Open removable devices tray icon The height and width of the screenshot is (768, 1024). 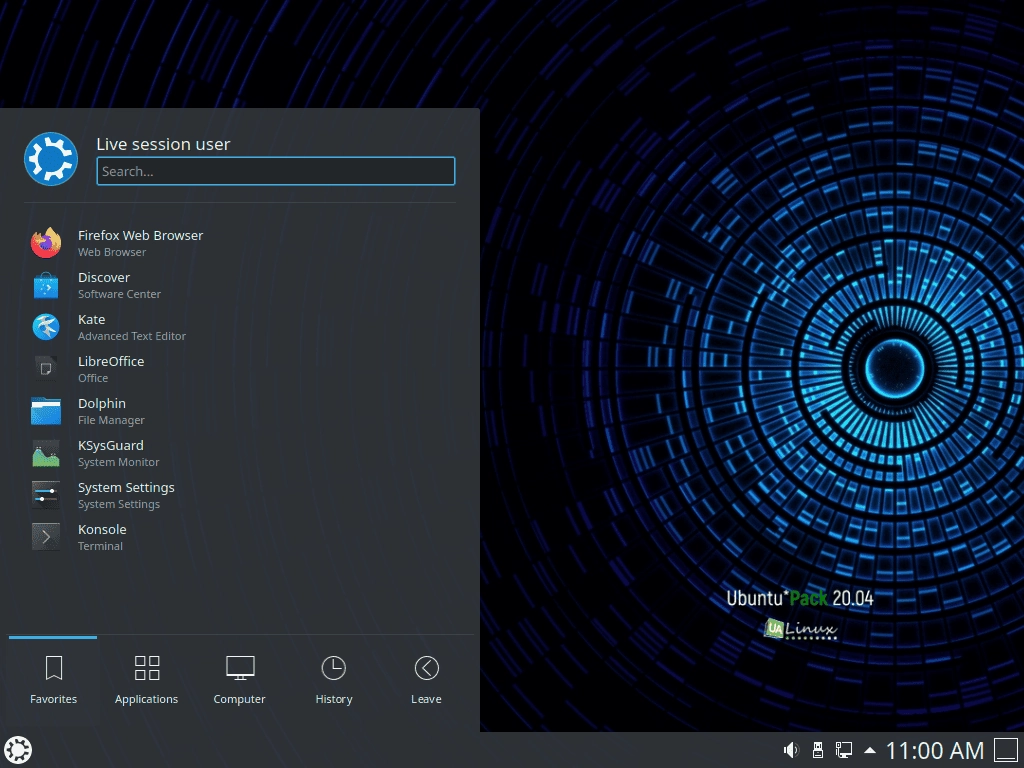click(x=817, y=750)
